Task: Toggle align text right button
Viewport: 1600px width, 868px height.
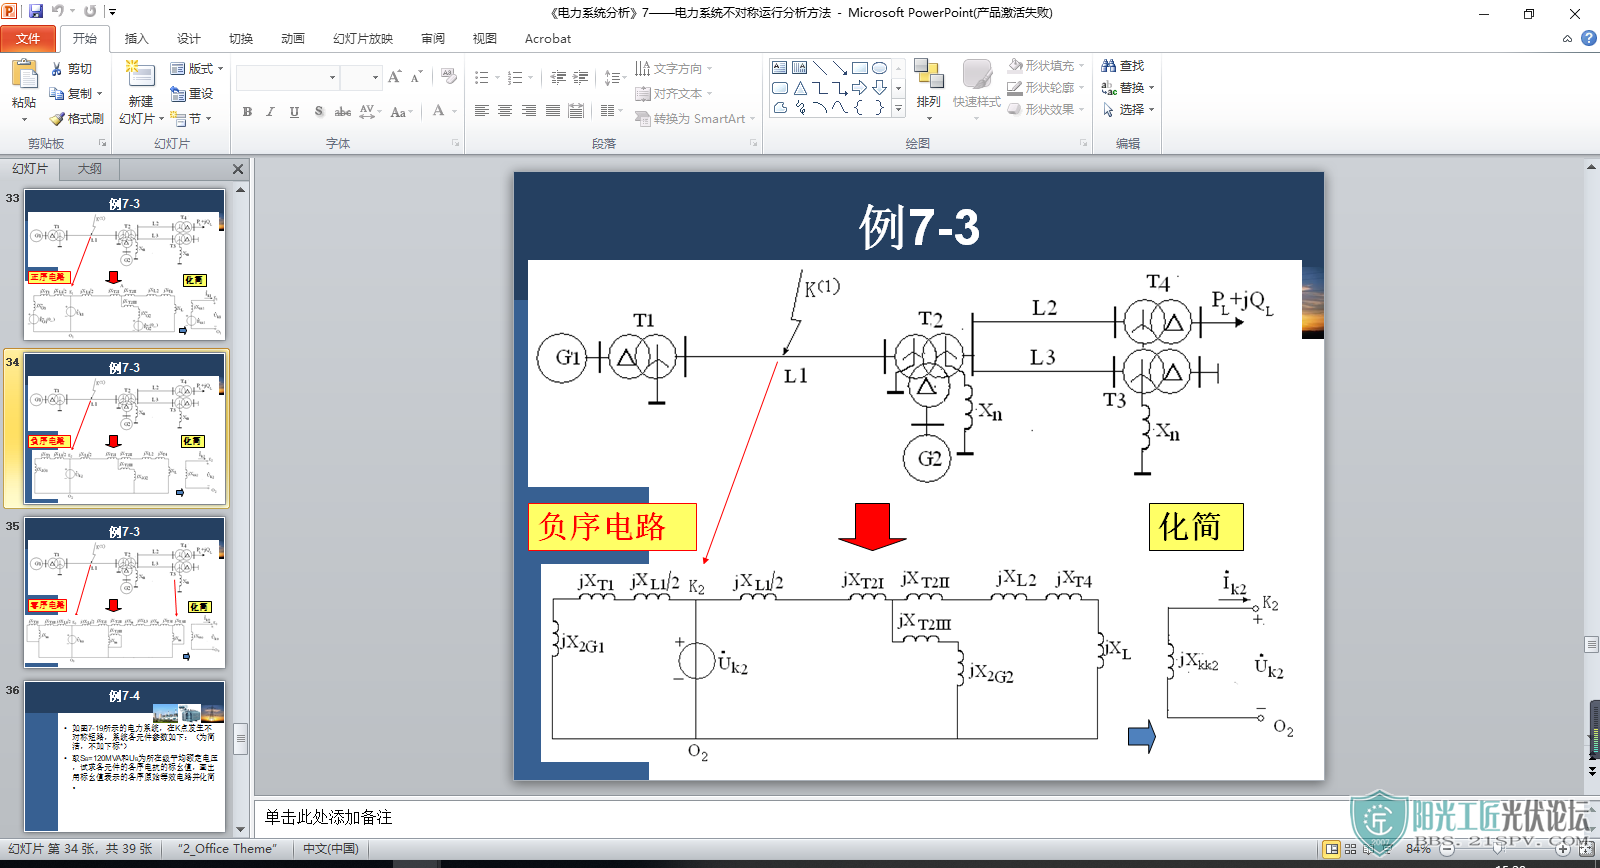Action: tap(529, 111)
